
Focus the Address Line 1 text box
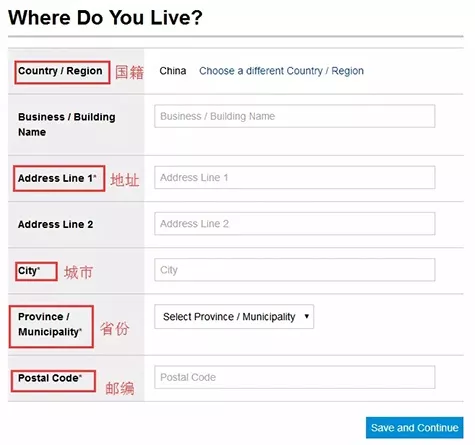tap(295, 177)
